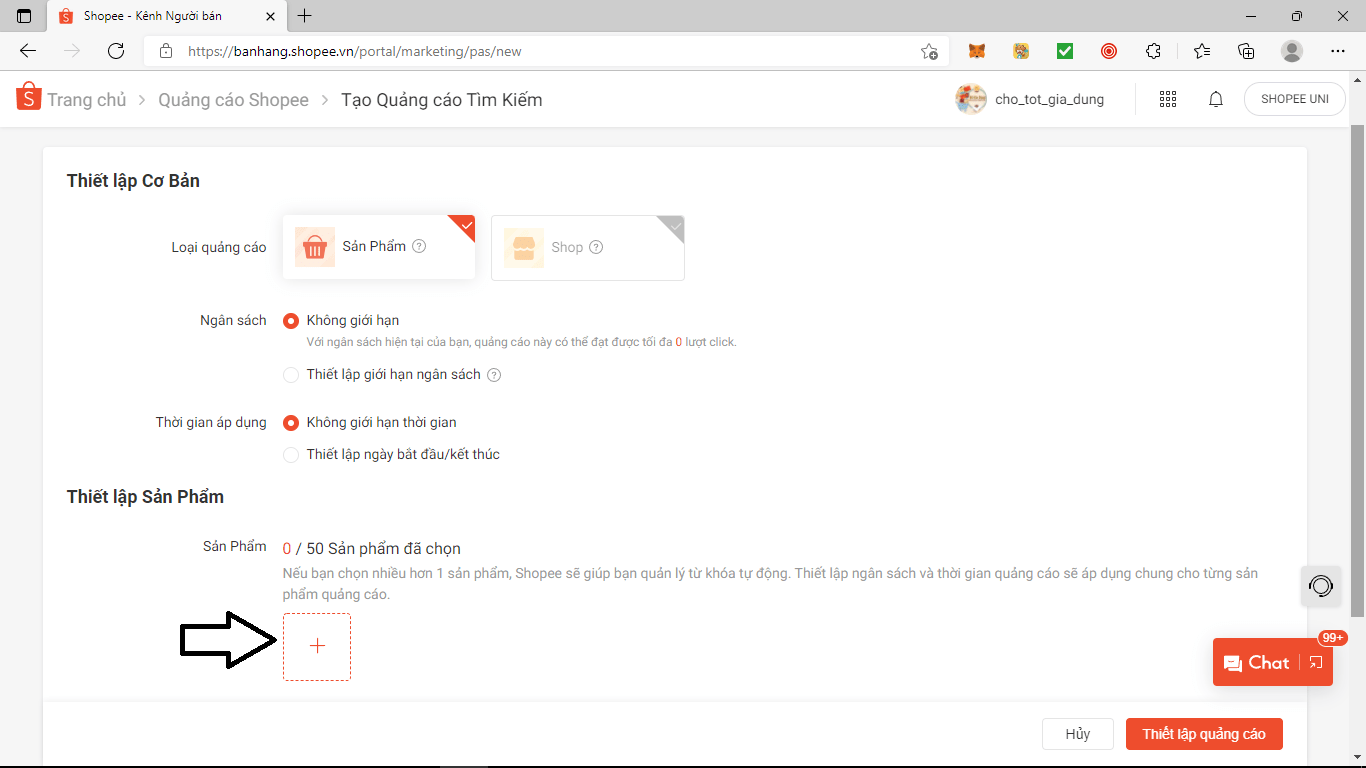Click the headset support icon on right edge
The height and width of the screenshot is (768, 1366).
[1321, 586]
